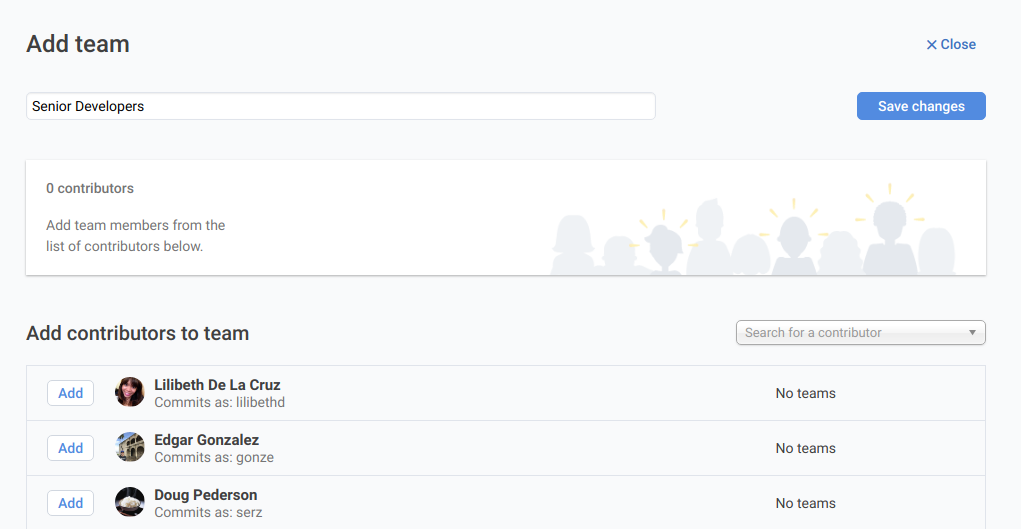The height and width of the screenshot is (529, 1021).
Task: Click Edgar Gonzalez's avatar picture
Action: coord(130,447)
